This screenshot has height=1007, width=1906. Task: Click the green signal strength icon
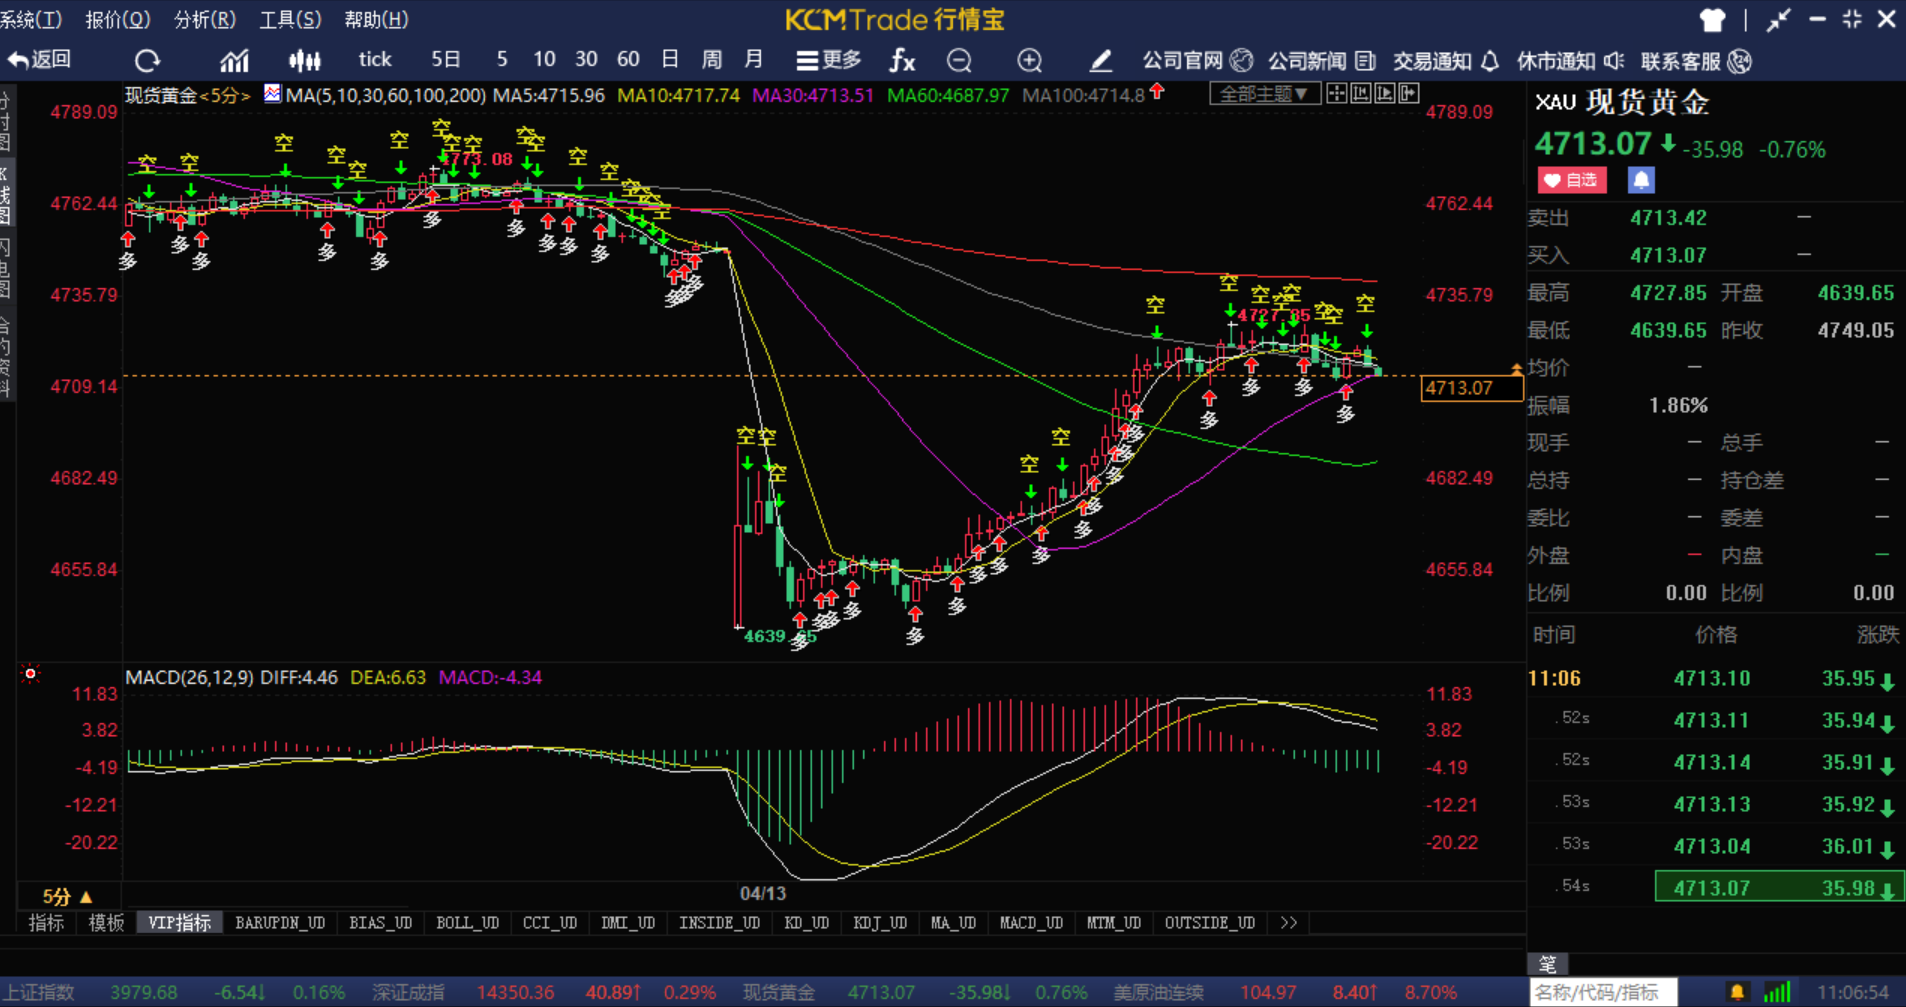[1777, 993]
